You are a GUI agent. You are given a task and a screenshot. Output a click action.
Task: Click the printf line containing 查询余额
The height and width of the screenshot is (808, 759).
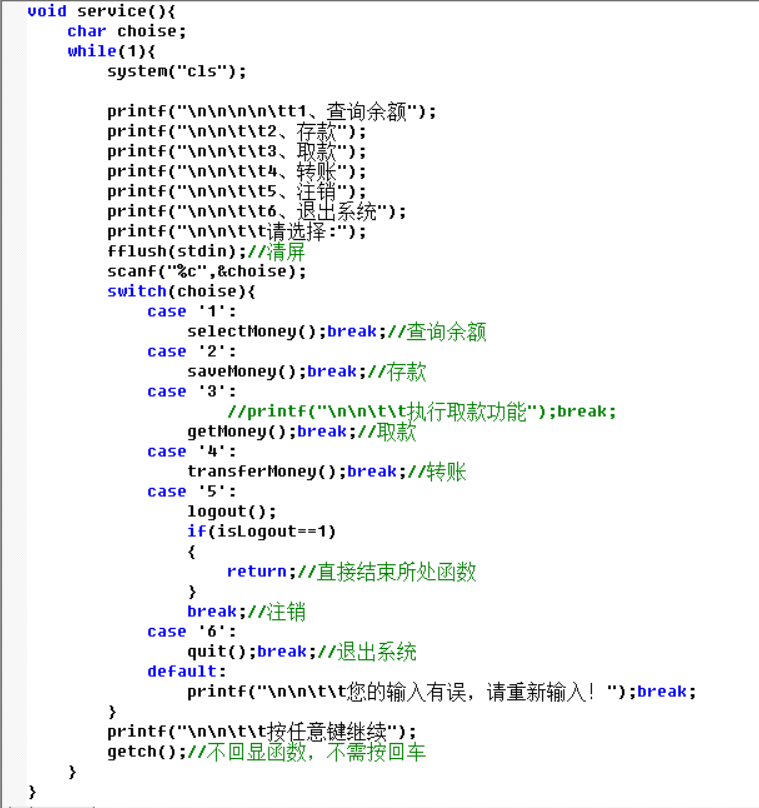(272, 112)
